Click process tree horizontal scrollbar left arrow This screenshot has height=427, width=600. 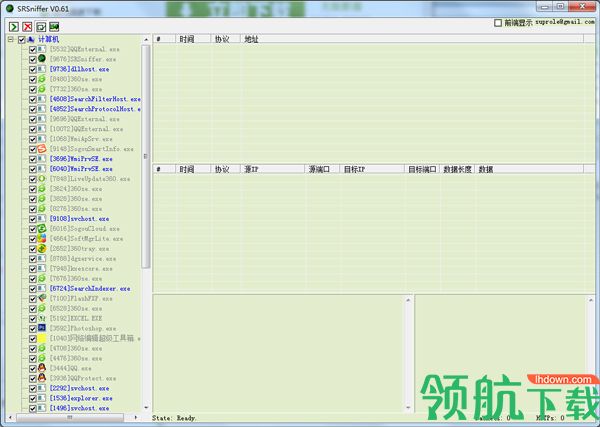click(x=10, y=417)
